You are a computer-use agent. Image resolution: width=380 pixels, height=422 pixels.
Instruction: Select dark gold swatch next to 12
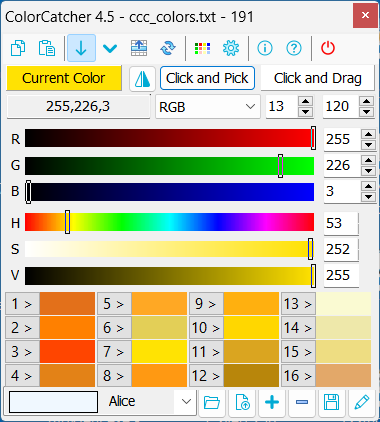[251, 376]
